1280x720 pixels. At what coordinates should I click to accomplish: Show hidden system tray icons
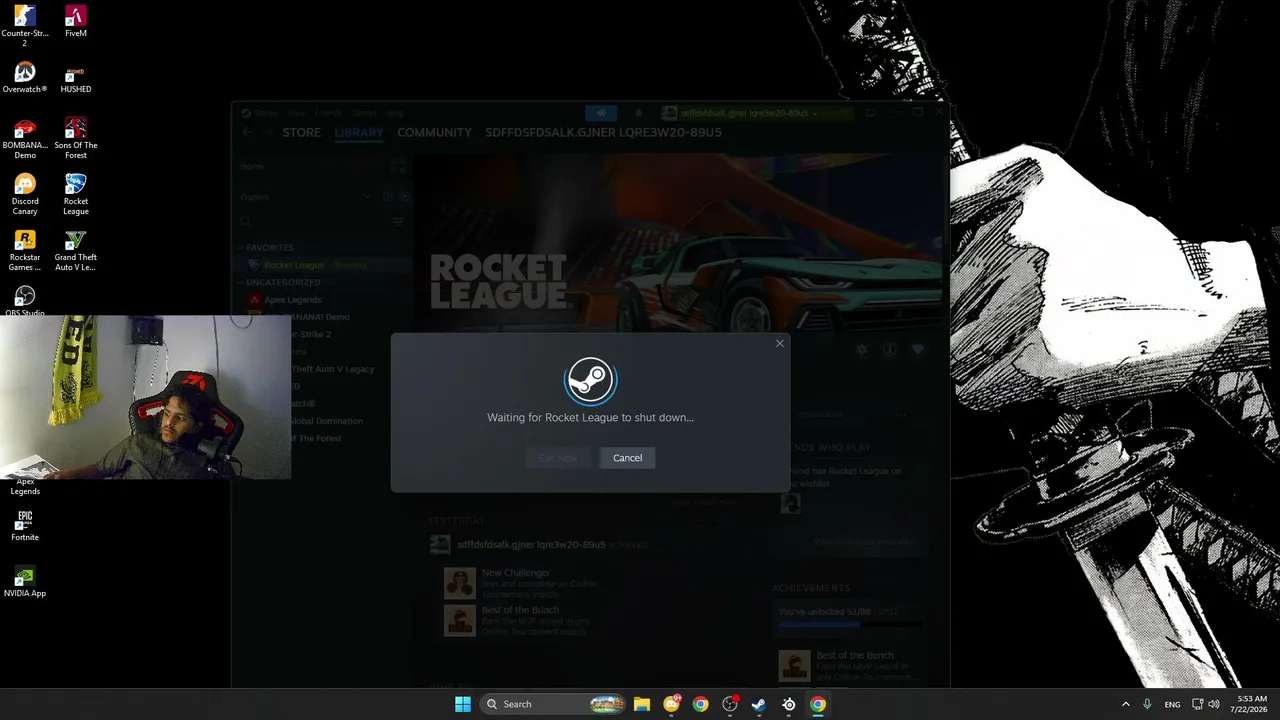(1125, 704)
